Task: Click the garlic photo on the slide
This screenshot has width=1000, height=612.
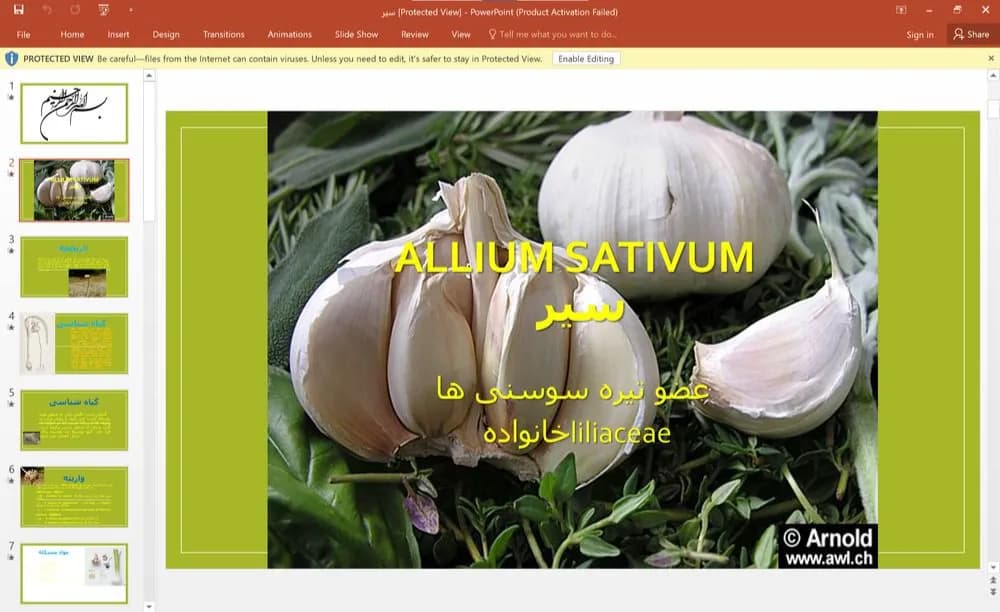Action: pyautogui.click(x=572, y=340)
